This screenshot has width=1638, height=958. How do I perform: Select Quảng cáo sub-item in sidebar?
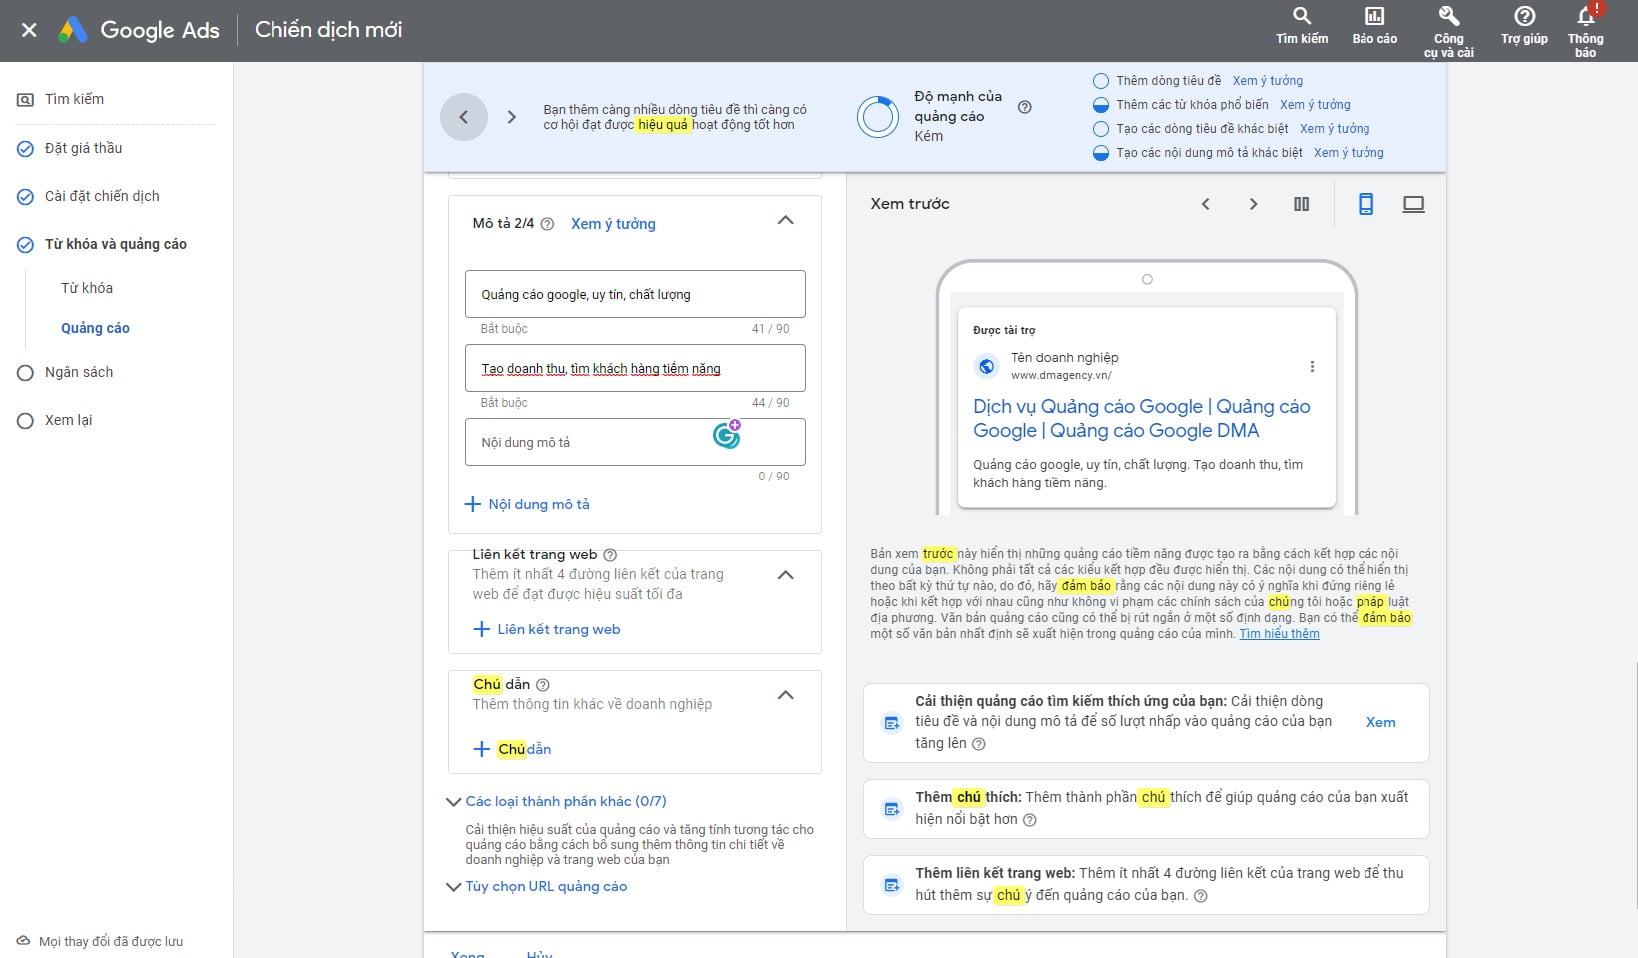click(x=95, y=328)
